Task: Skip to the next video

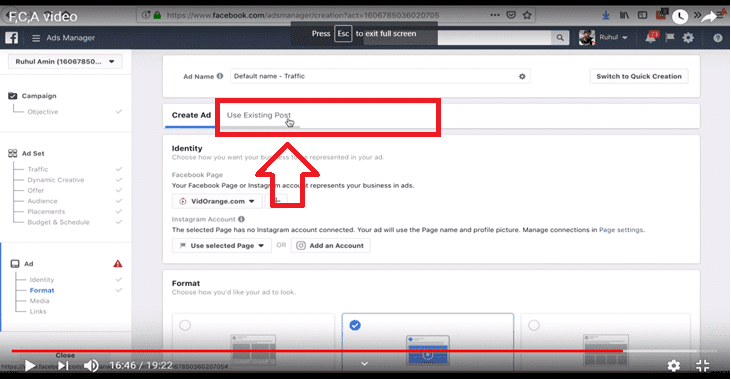Action: (63, 366)
